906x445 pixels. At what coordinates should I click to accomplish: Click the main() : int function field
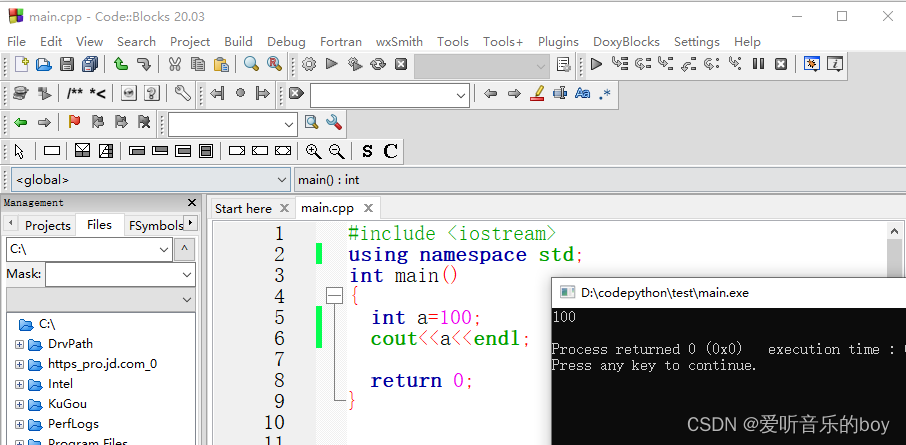pyautogui.click(x=599, y=180)
